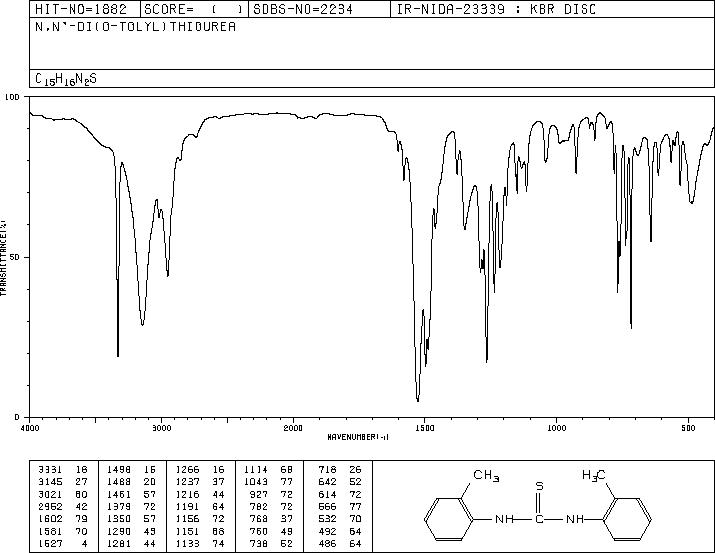Click the 1602 peak entry in table

point(62,519)
